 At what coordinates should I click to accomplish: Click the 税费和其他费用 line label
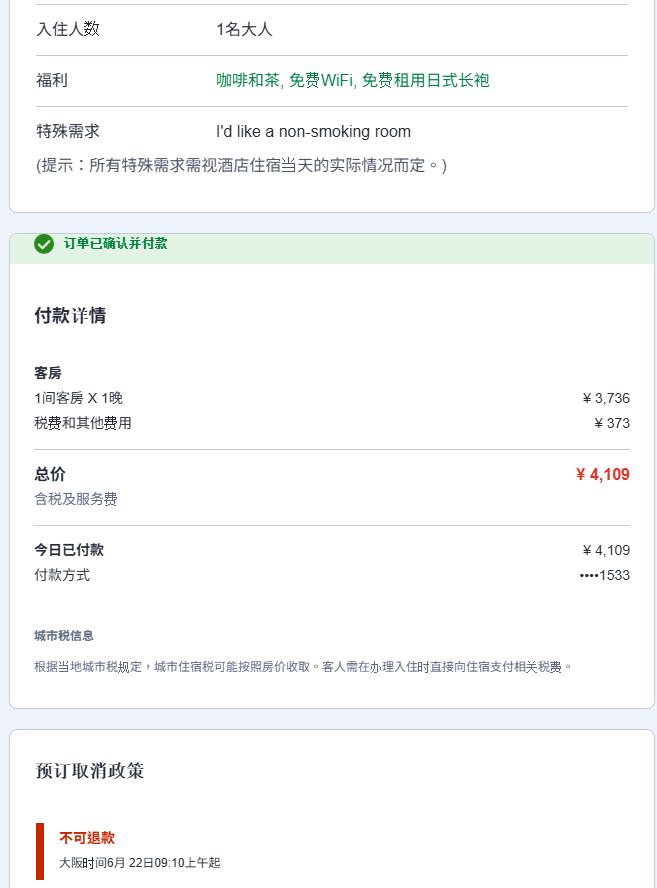tap(83, 423)
